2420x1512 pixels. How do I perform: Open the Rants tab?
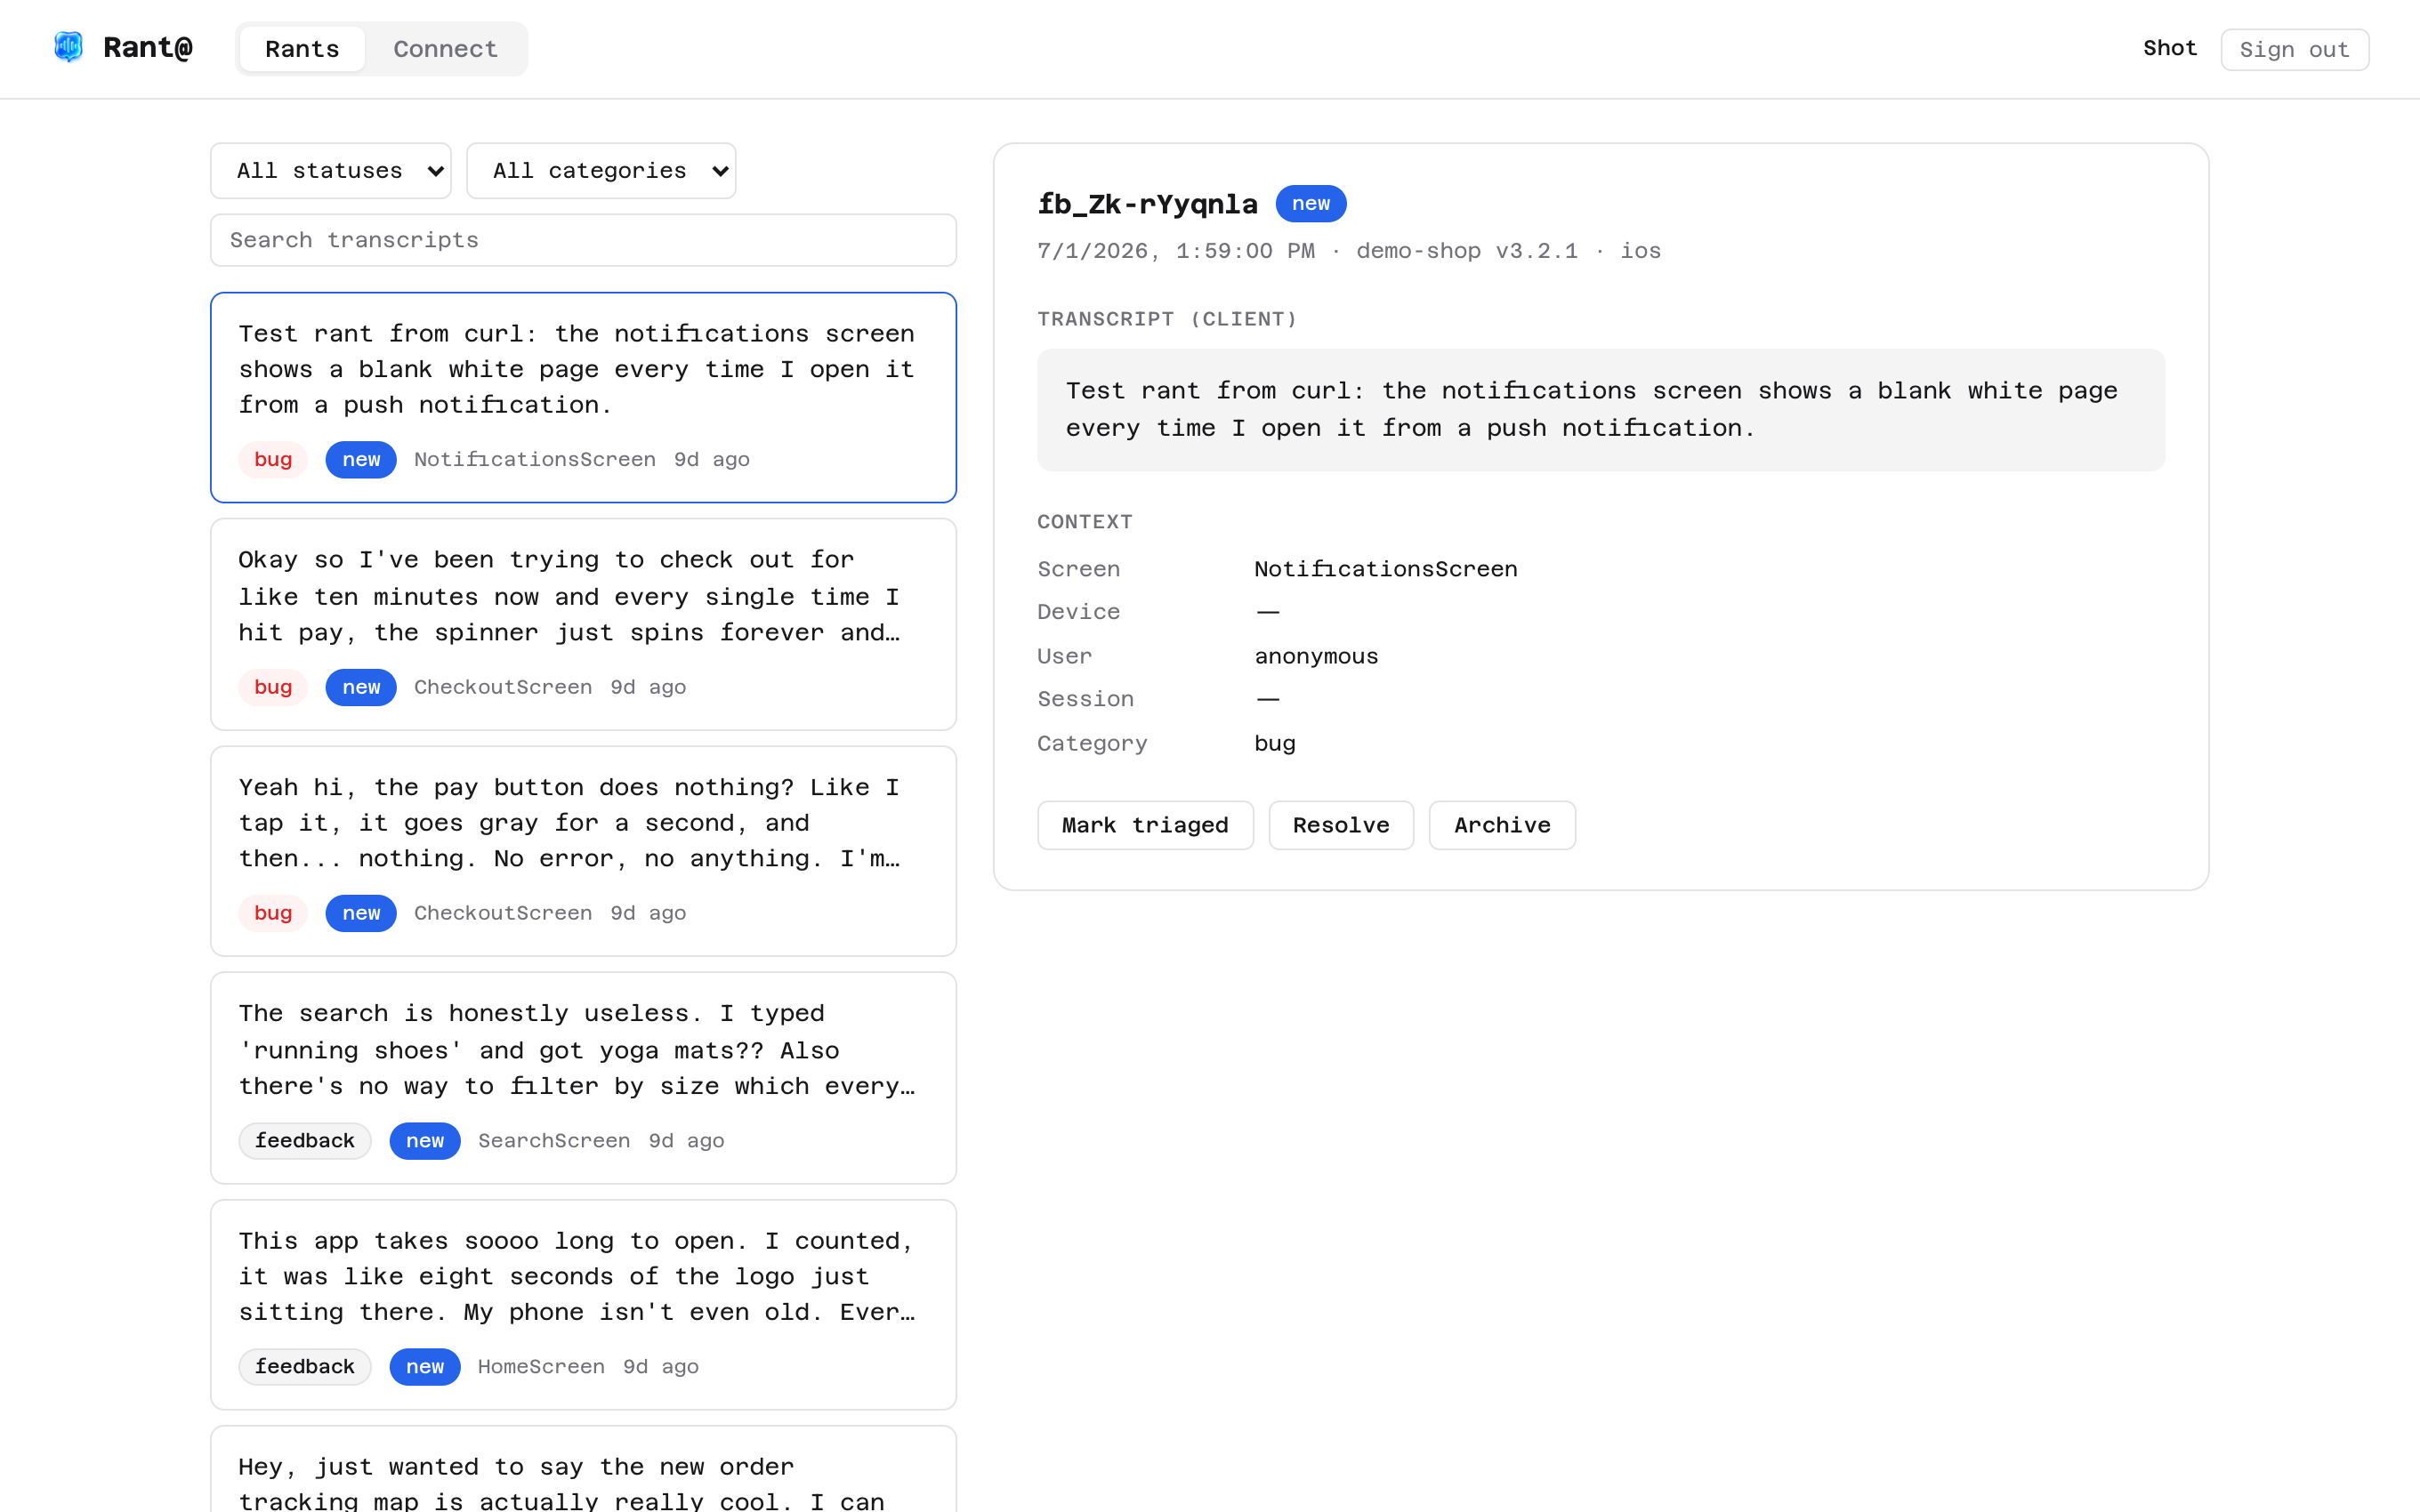(x=302, y=49)
